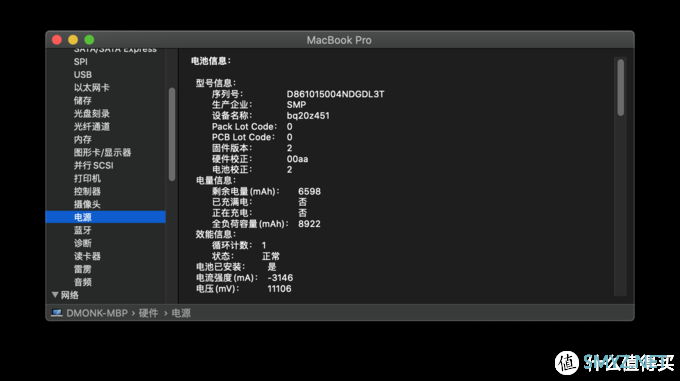Click the 电池信息 heading
This screenshot has height=381, width=680.
(211, 61)
